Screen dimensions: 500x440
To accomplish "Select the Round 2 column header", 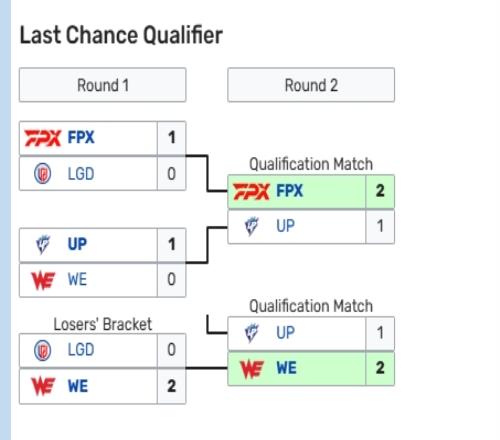I will click(x=311, y=85).
